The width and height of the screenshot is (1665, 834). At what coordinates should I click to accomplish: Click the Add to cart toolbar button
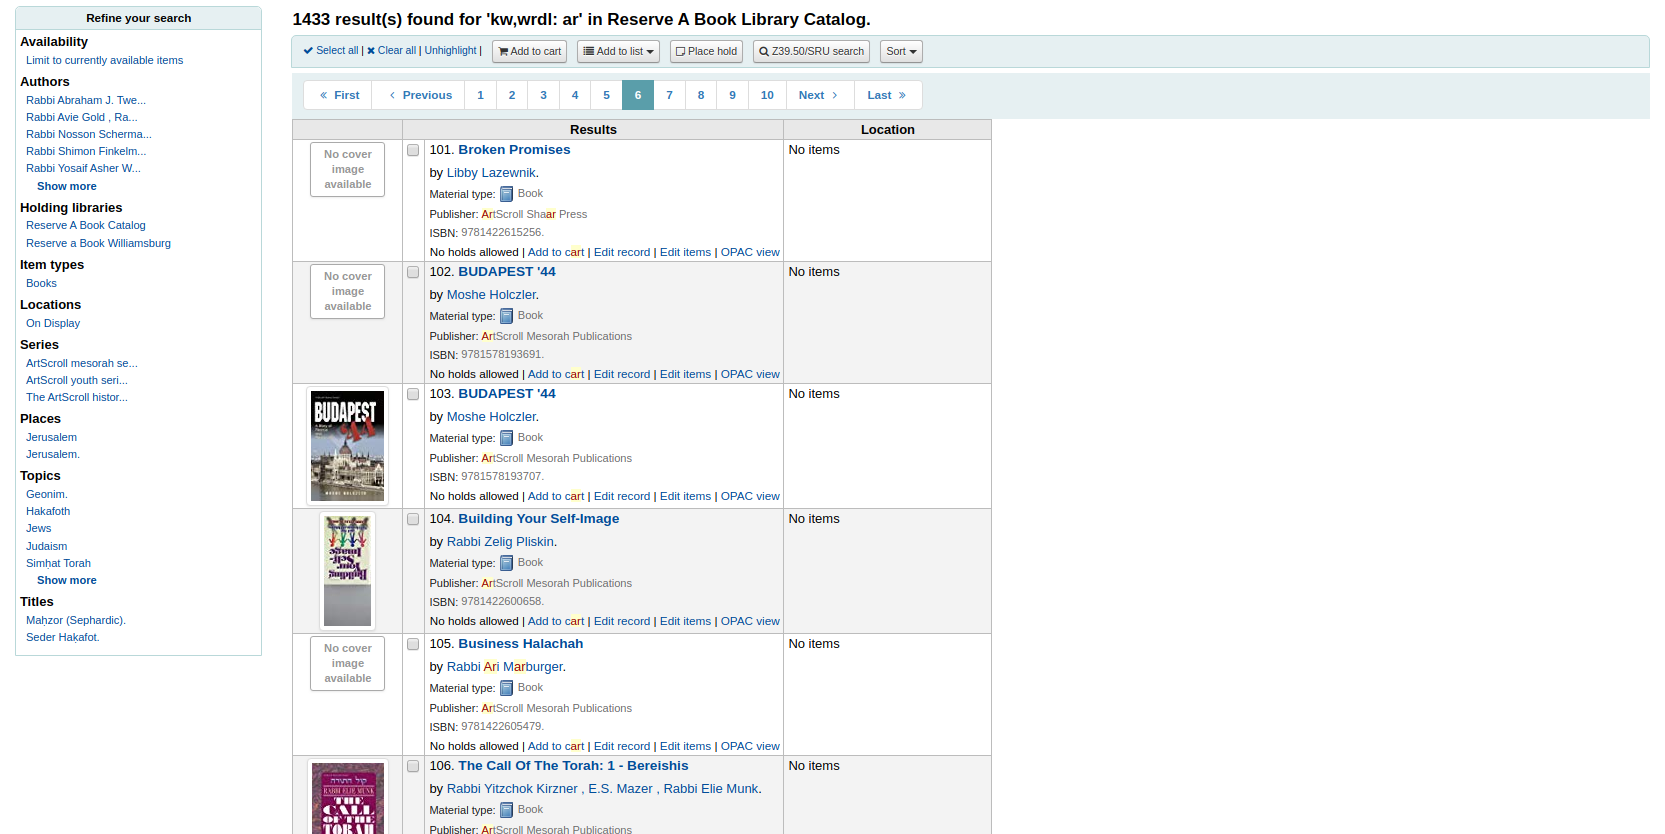529,51
